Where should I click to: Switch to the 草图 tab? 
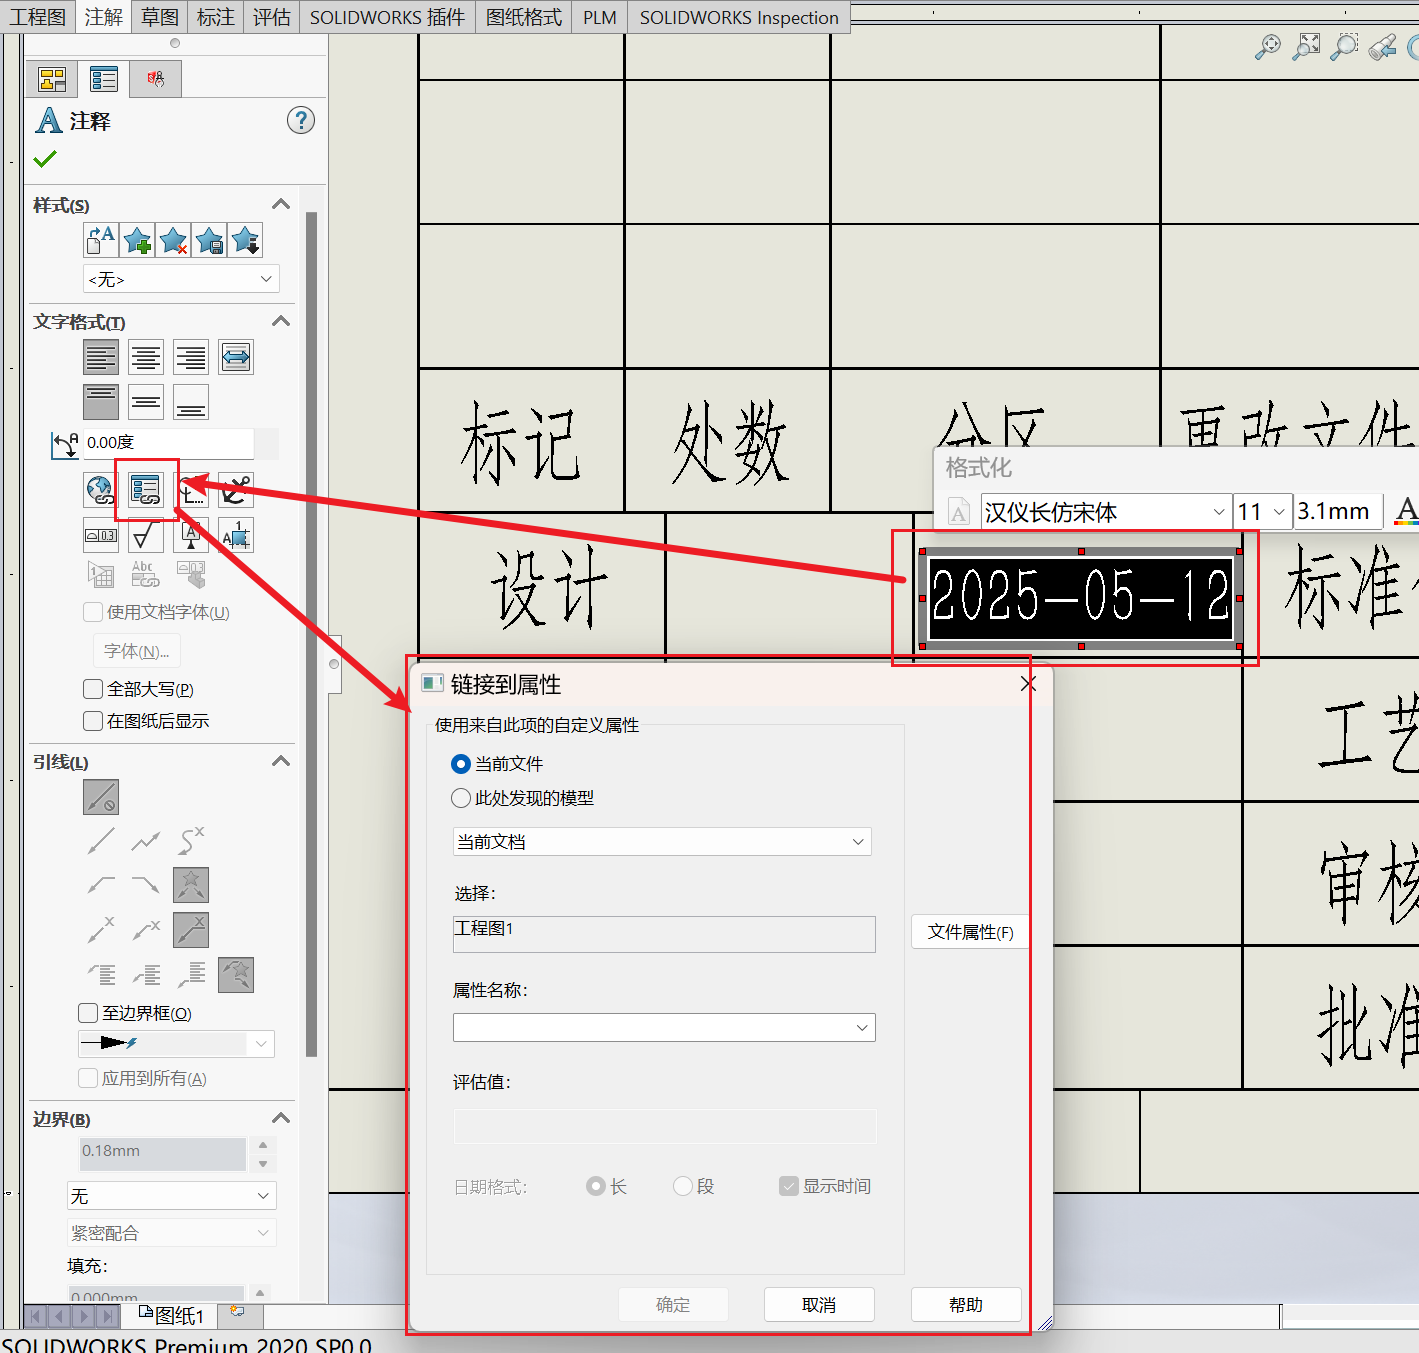point(160,17)
